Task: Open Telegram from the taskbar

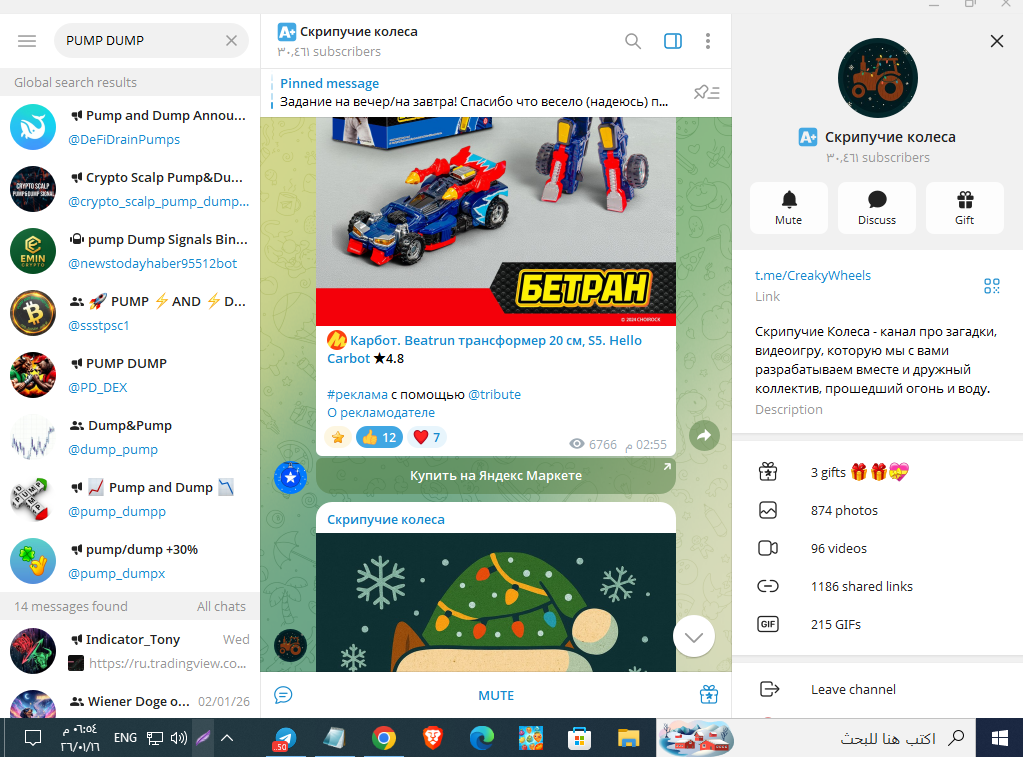Action: tap(284, 739)
